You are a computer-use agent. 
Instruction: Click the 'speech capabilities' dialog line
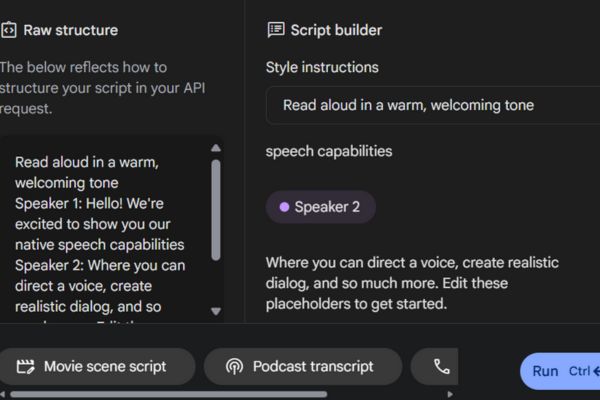329,152
